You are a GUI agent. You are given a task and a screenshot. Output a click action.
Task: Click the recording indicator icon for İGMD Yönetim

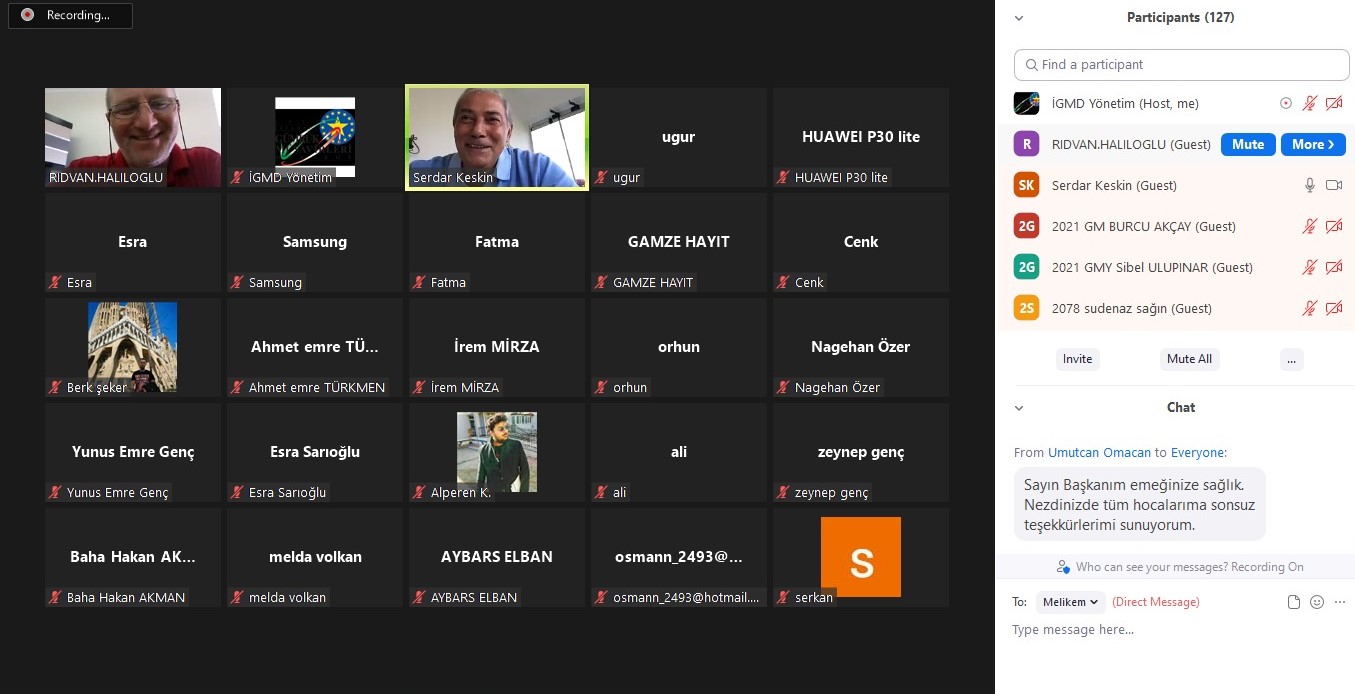[x=1286, y=103]
